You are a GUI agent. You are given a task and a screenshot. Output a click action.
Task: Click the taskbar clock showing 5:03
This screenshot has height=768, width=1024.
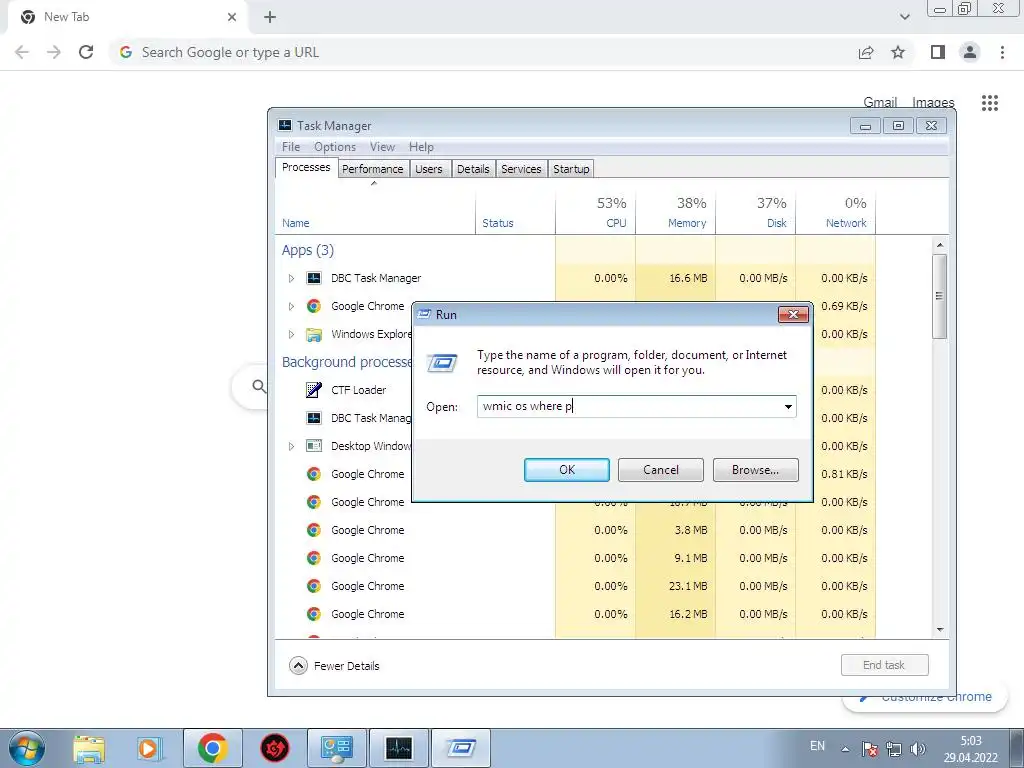(x=970, y=748)
